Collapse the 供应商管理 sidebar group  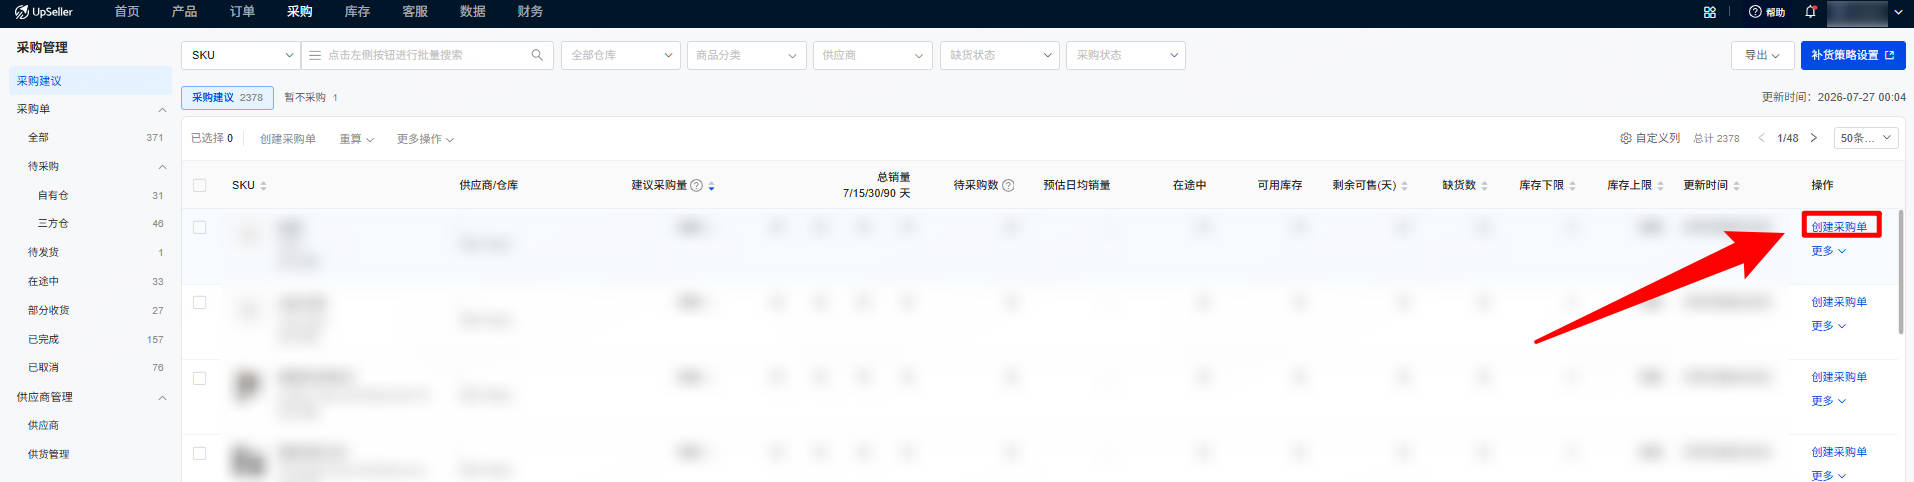point(162,397)
